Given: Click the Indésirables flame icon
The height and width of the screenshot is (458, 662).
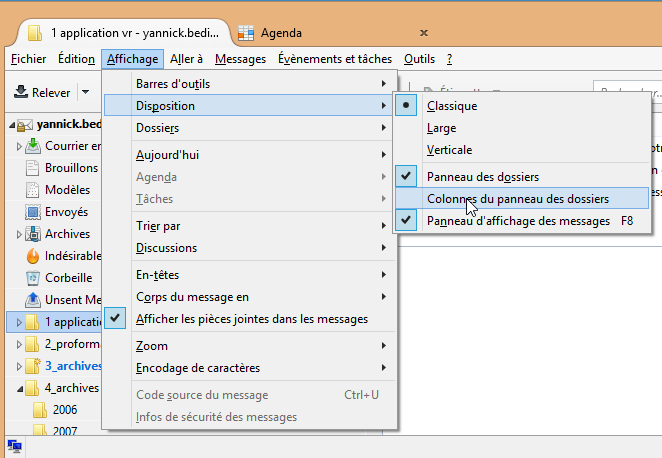Looking at the screenshot, I should coord(32,256).
